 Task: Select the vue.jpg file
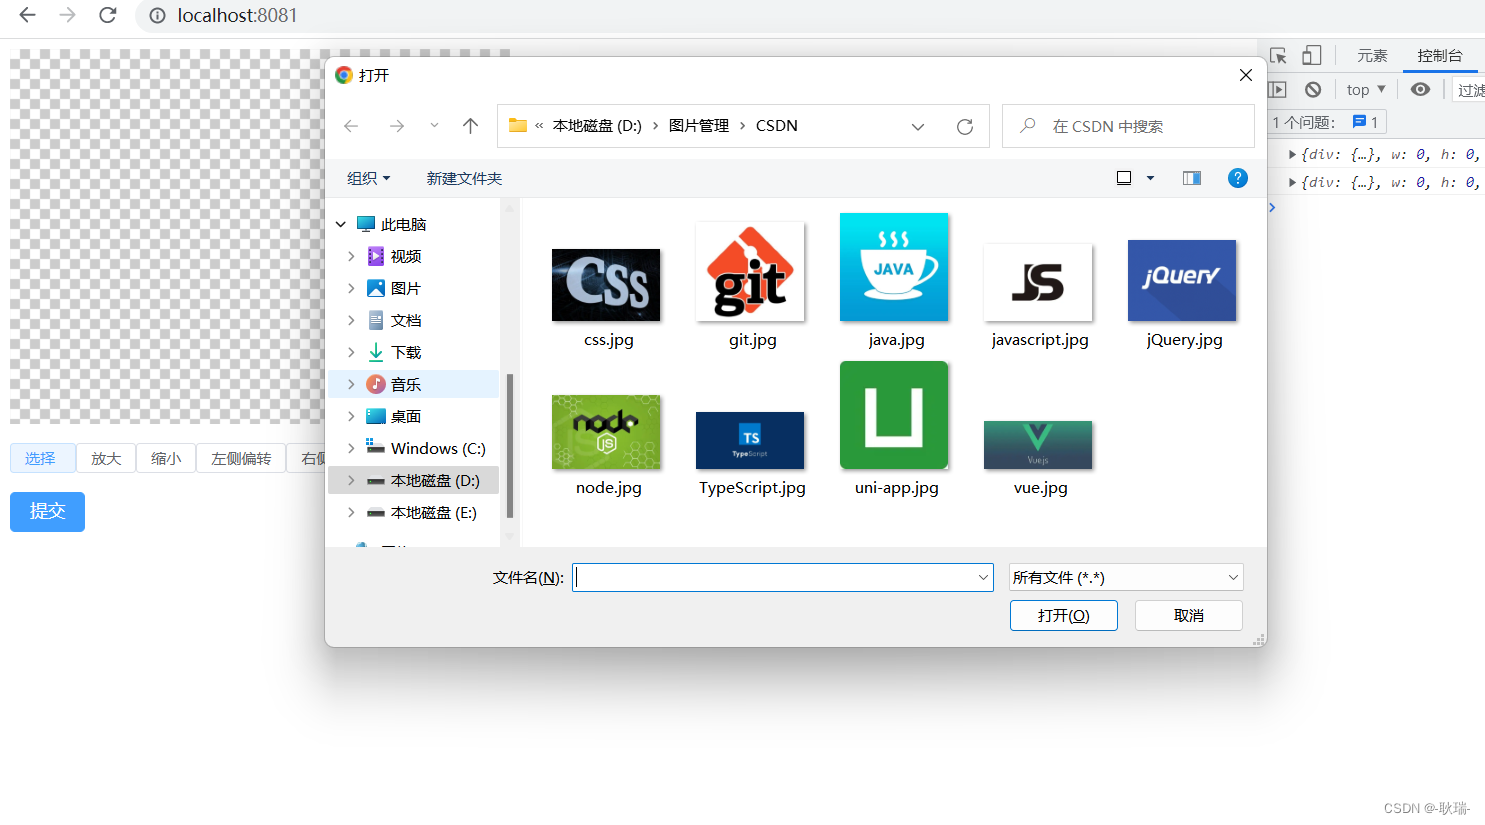(1038, 459)
